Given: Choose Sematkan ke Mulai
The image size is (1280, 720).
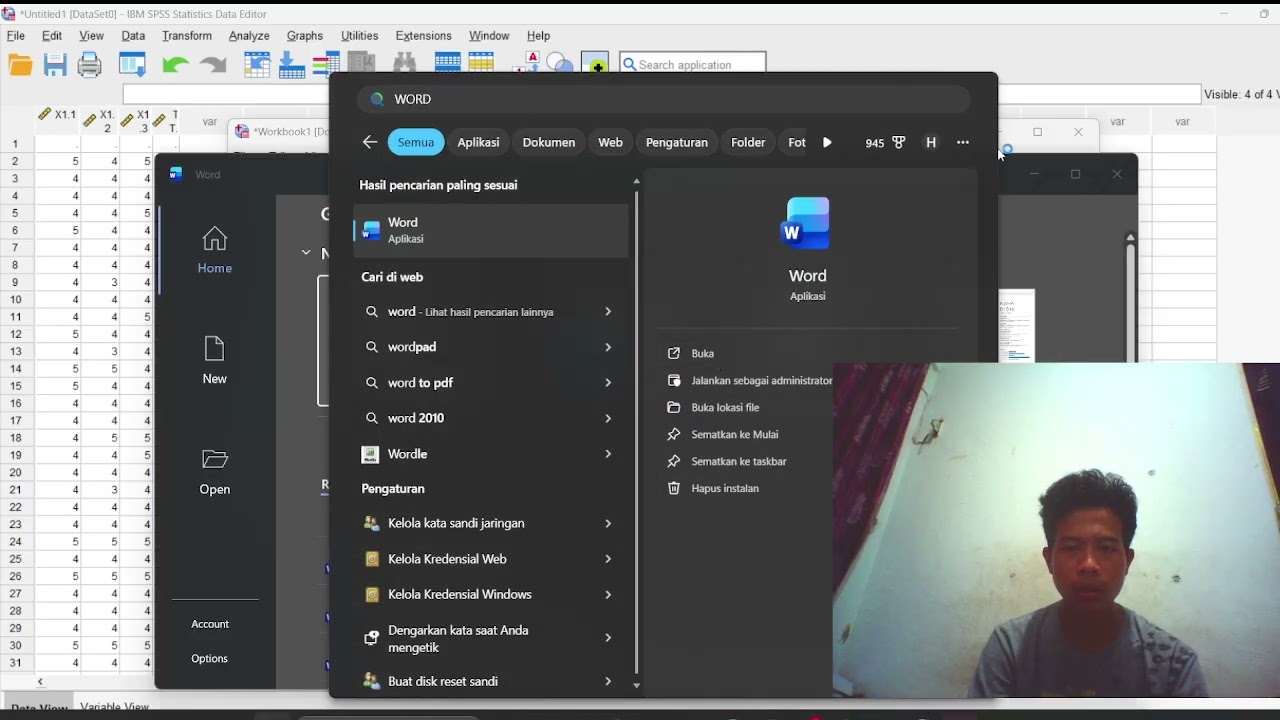Looking at the screenshot, I should 735,434.
